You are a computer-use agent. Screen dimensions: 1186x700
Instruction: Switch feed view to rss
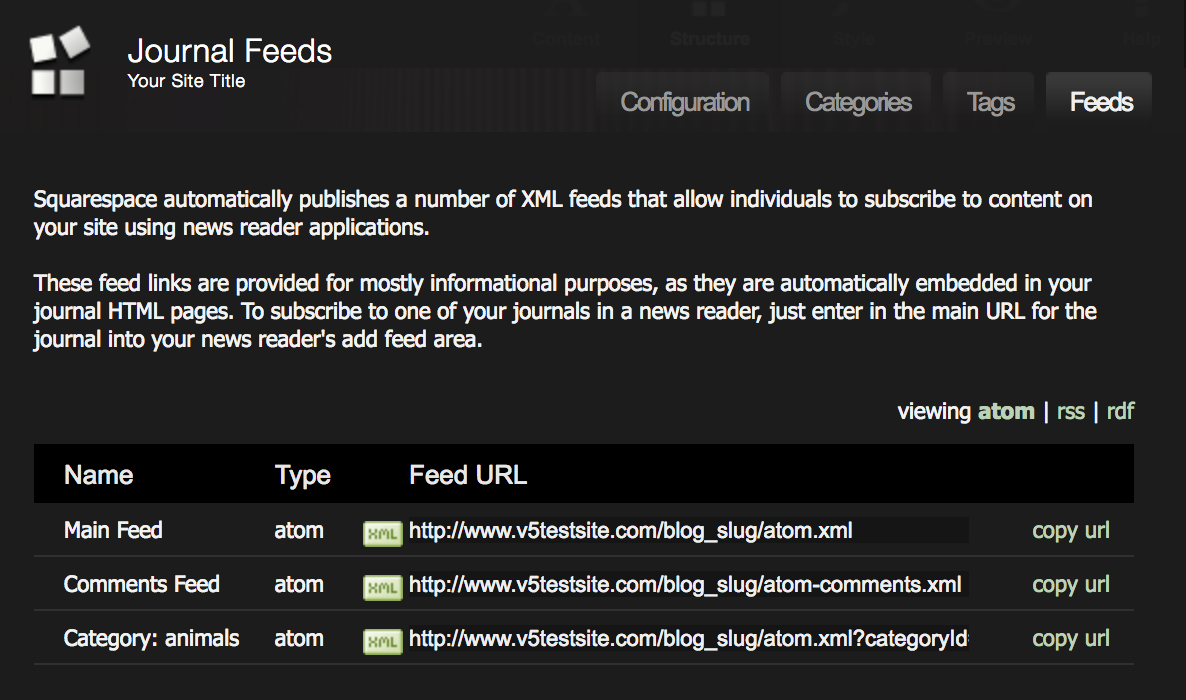click(x=1070, y=411)
